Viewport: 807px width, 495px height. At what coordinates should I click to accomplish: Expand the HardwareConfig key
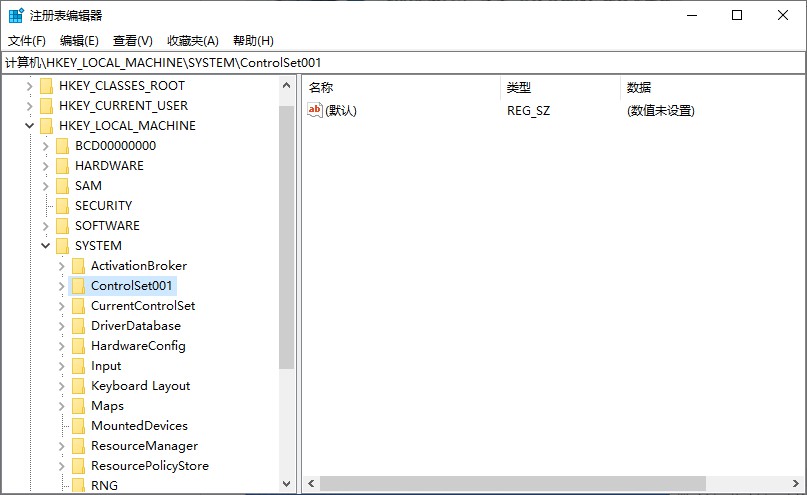61,346
